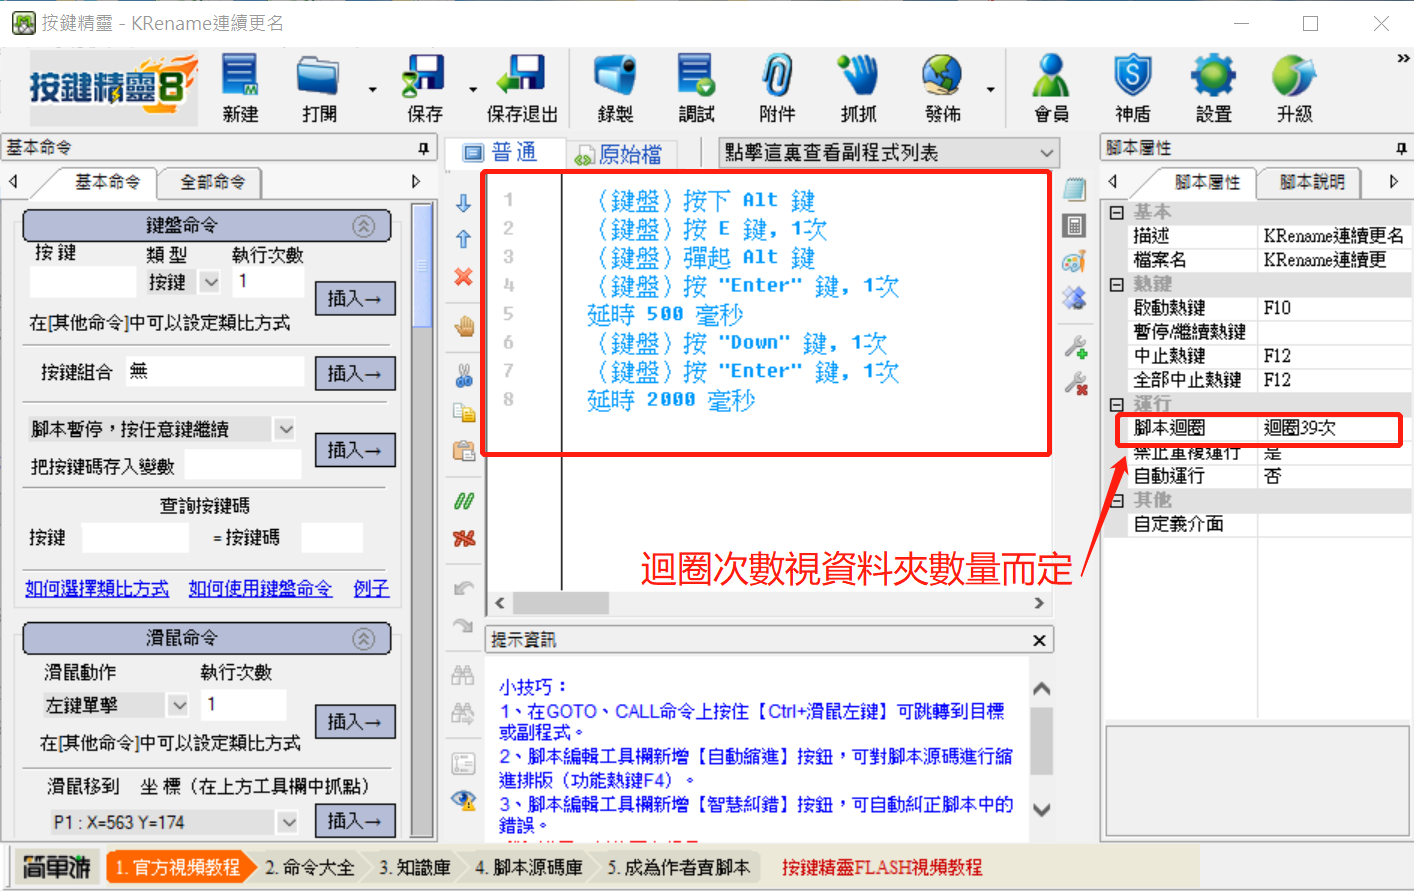The image size is (1414, 891).
Task: Switch to the 原始檔 source tab
Action: click(623, 154)
